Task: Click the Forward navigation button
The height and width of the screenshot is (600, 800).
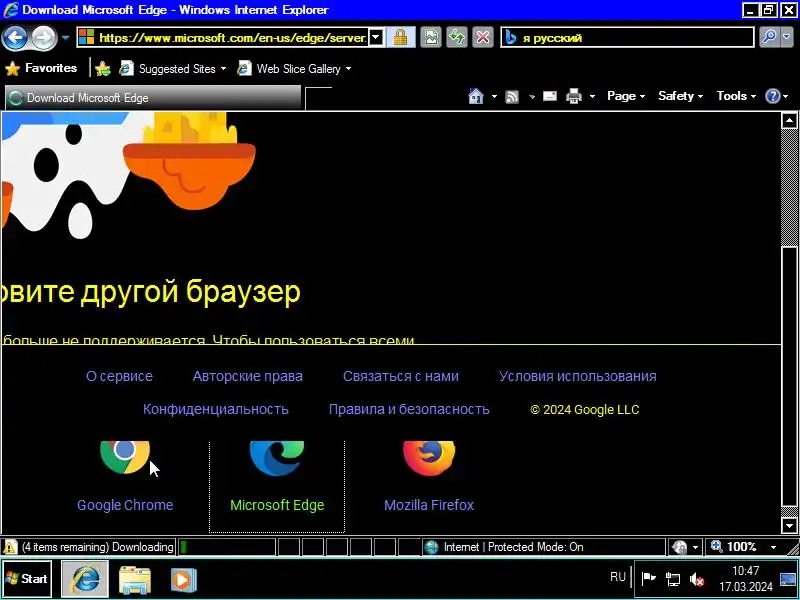Action: point(43,37)
